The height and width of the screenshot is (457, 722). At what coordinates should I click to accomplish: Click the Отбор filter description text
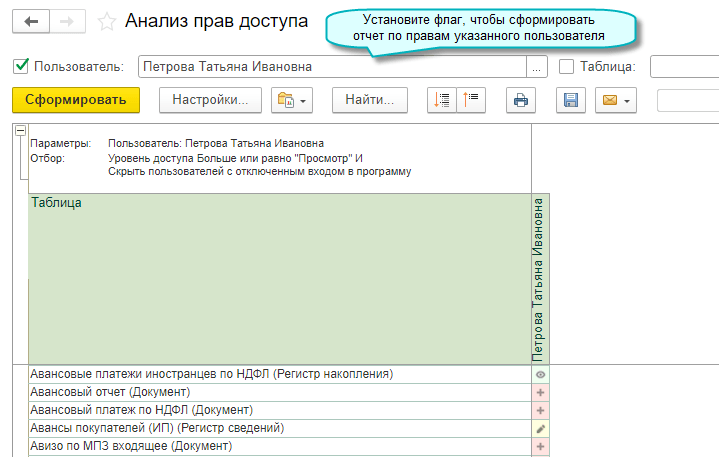coord(260,165)
